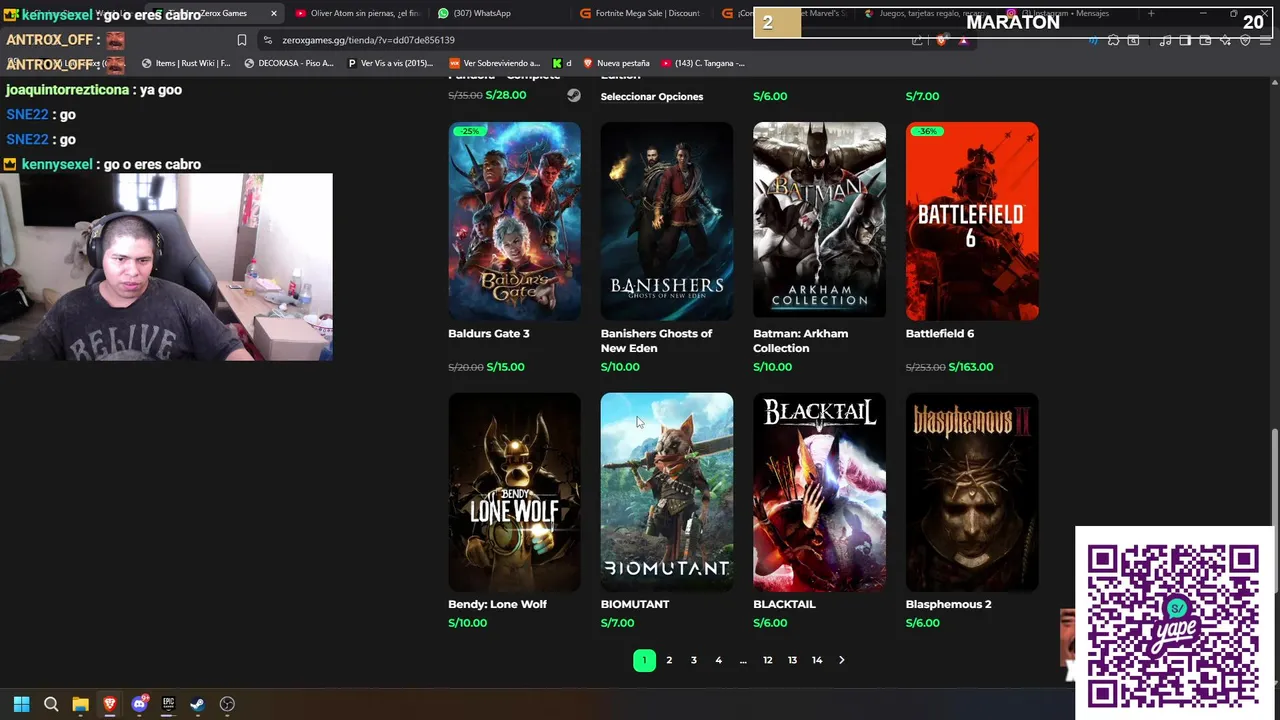
Task: Open Epic Games Launcher taskbar icon
Action: point(169,704)
